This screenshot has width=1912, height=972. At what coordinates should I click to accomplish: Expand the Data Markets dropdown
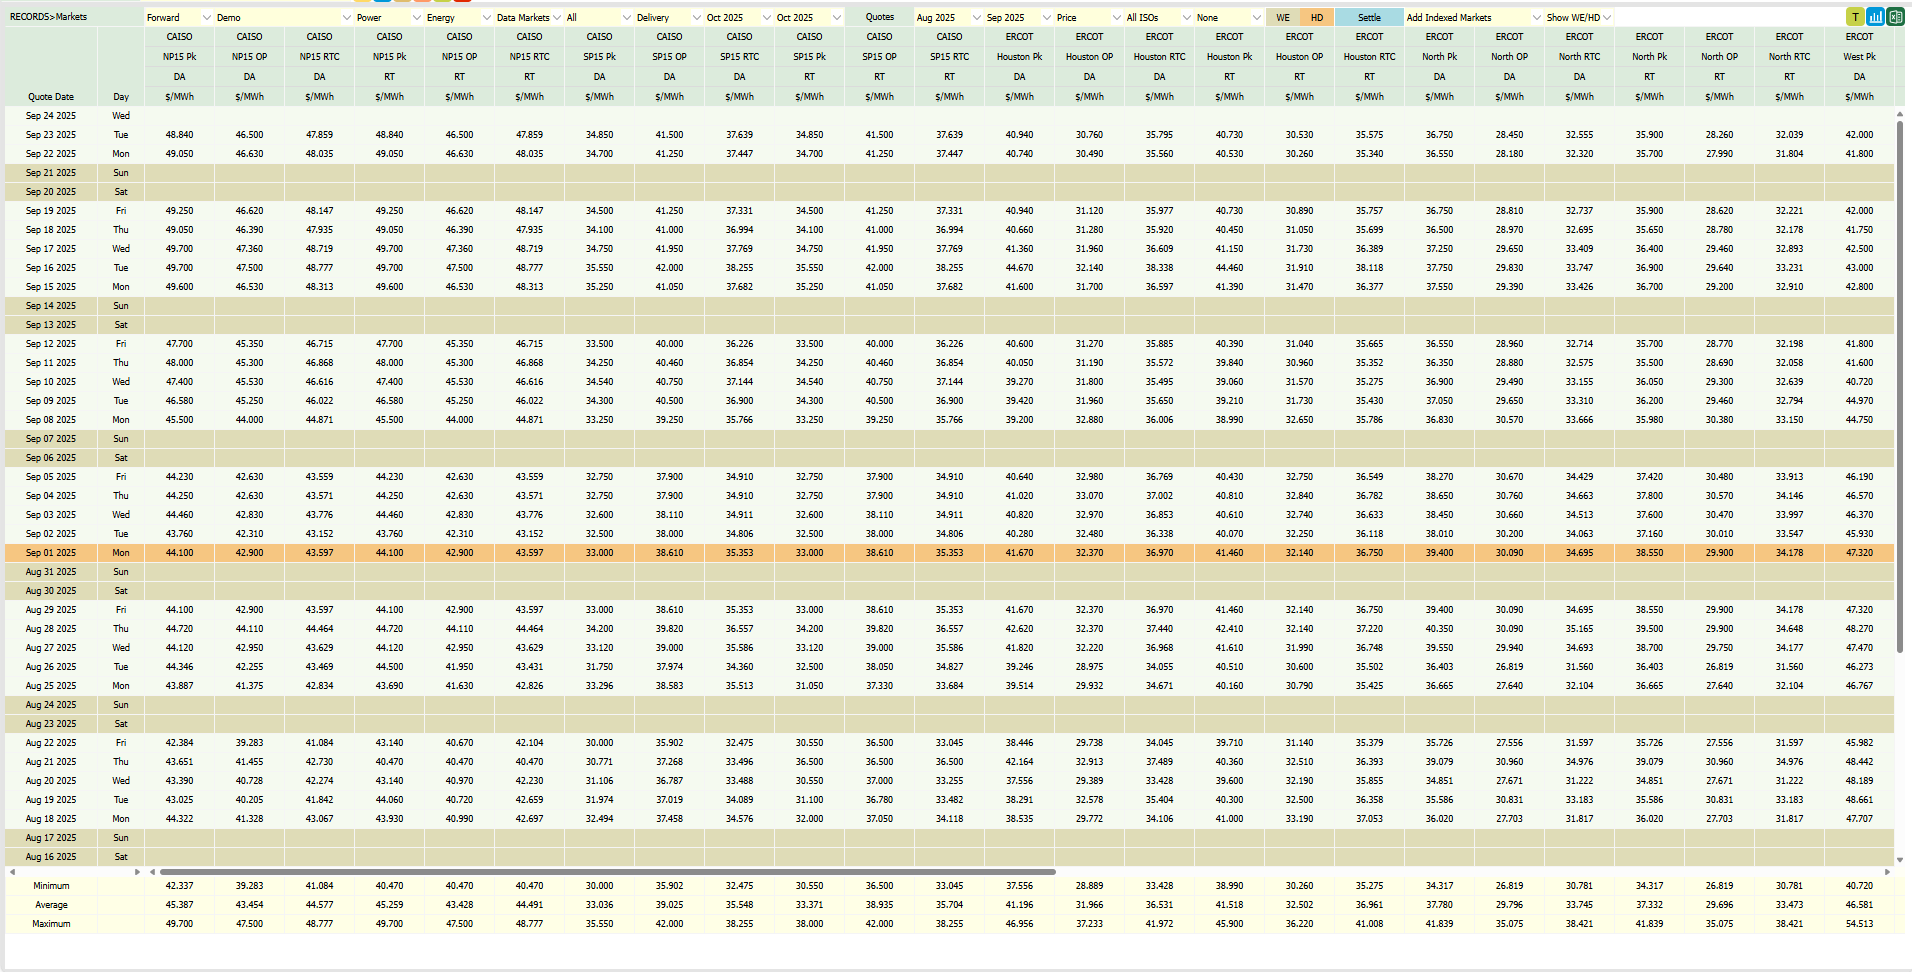click(x=529, y=17)
